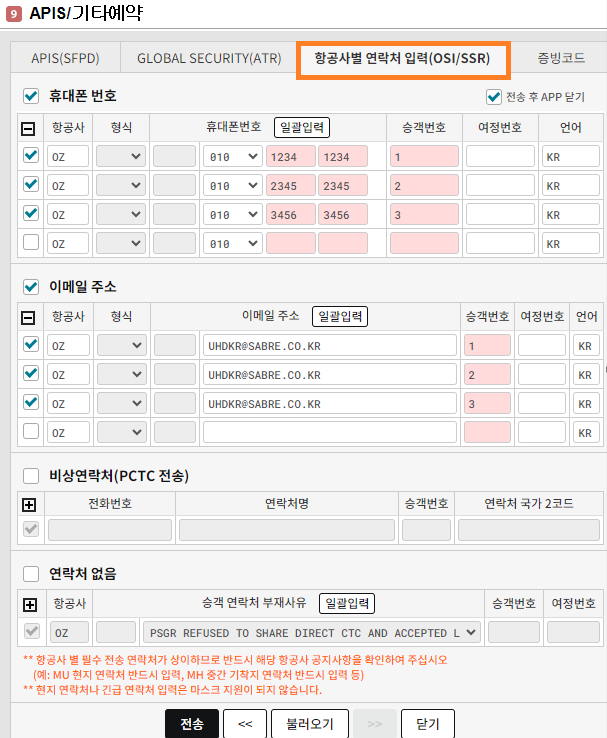Enable the 연락처 없음 section checkbox
The width and height of the screenshot is (607, 738).
(31, 574)
